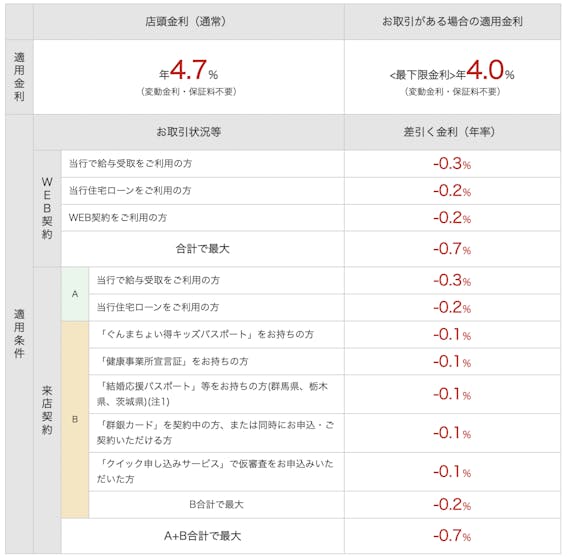The width and height of the screenshot is (570, 557).
Task: Click the 適用条件 vertical label
Action: coord(19,334)
